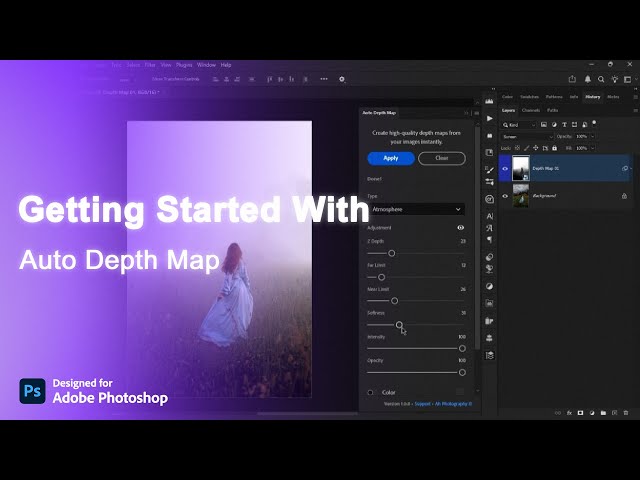Open the Help menu
640x480 pixels.
point(226,65)
